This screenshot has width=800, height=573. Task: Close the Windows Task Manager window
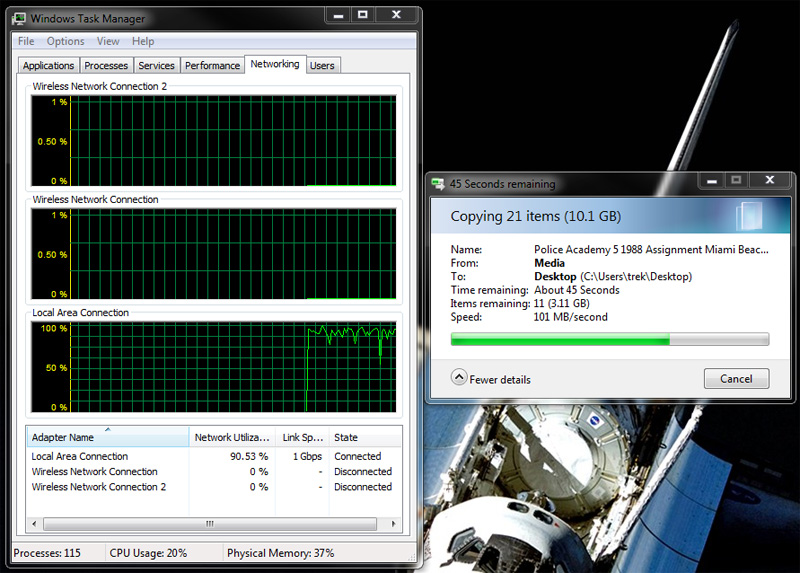coord(396,15)
